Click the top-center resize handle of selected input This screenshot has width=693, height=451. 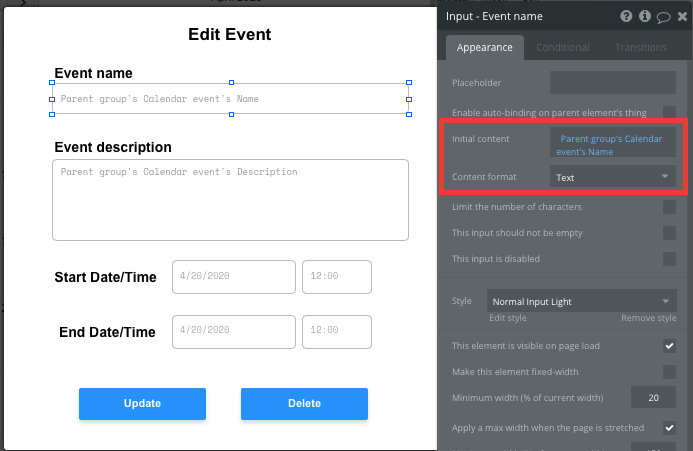pos(231,83)
